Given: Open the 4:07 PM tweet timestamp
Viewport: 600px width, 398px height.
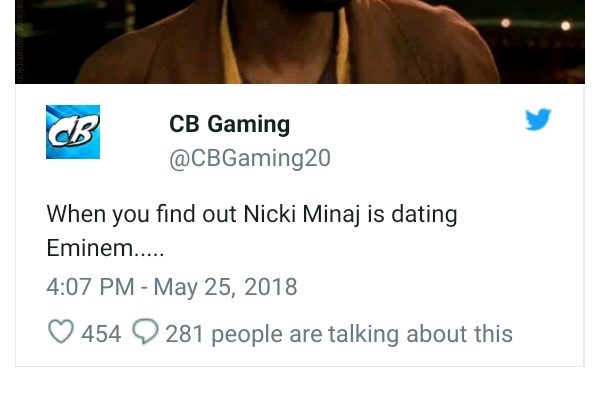Looking at the screenshot, I should [90, 287].
